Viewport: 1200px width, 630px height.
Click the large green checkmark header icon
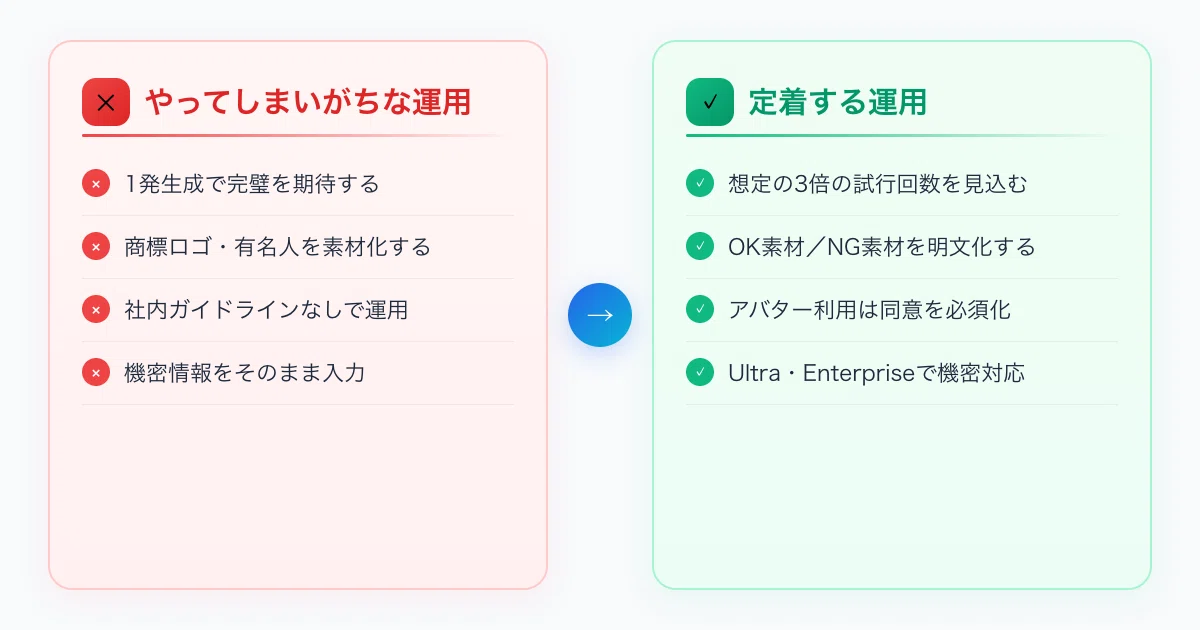pos(710,102)
